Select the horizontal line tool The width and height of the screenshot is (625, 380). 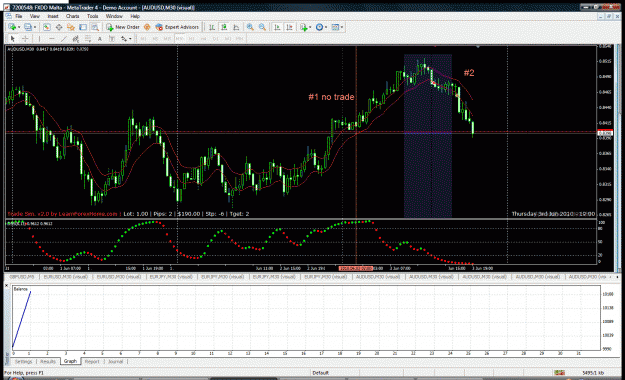pyautogui.click(x=51, y=39)
